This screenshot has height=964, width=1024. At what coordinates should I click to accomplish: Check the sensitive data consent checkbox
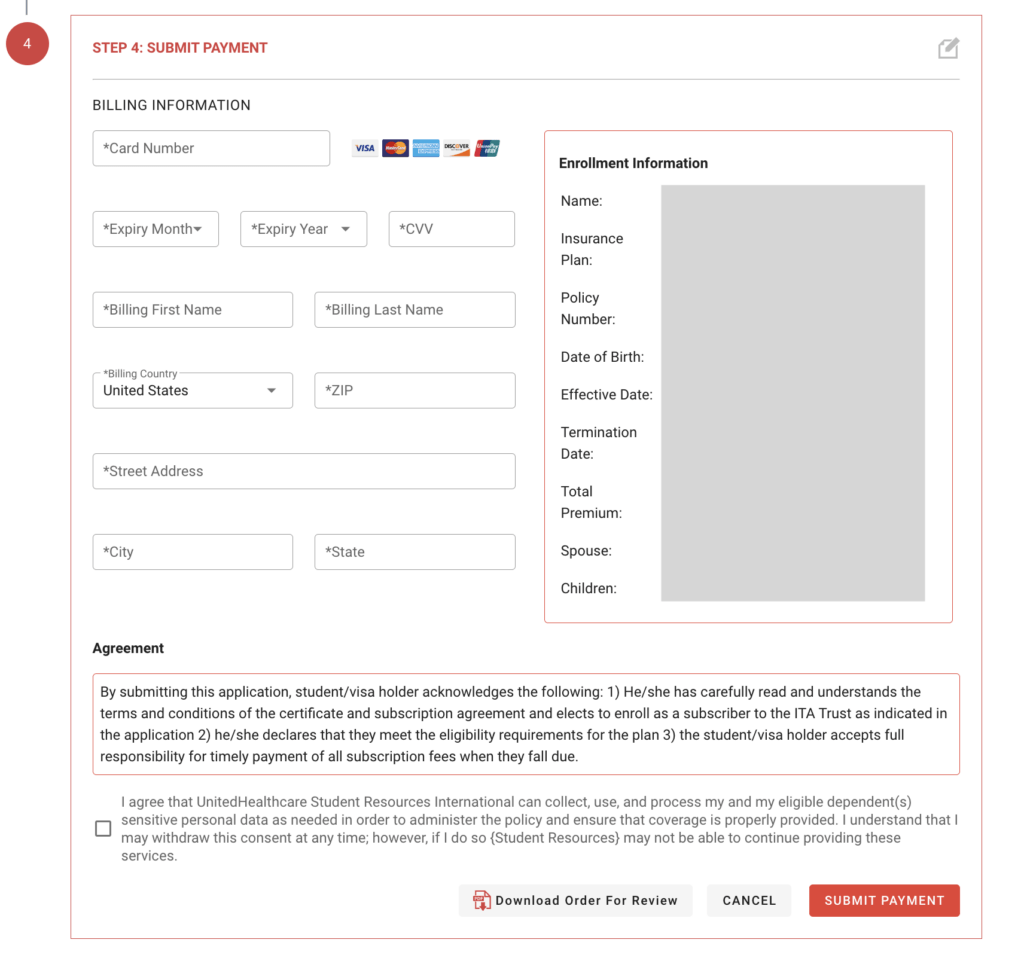click(x=103, y=828)
